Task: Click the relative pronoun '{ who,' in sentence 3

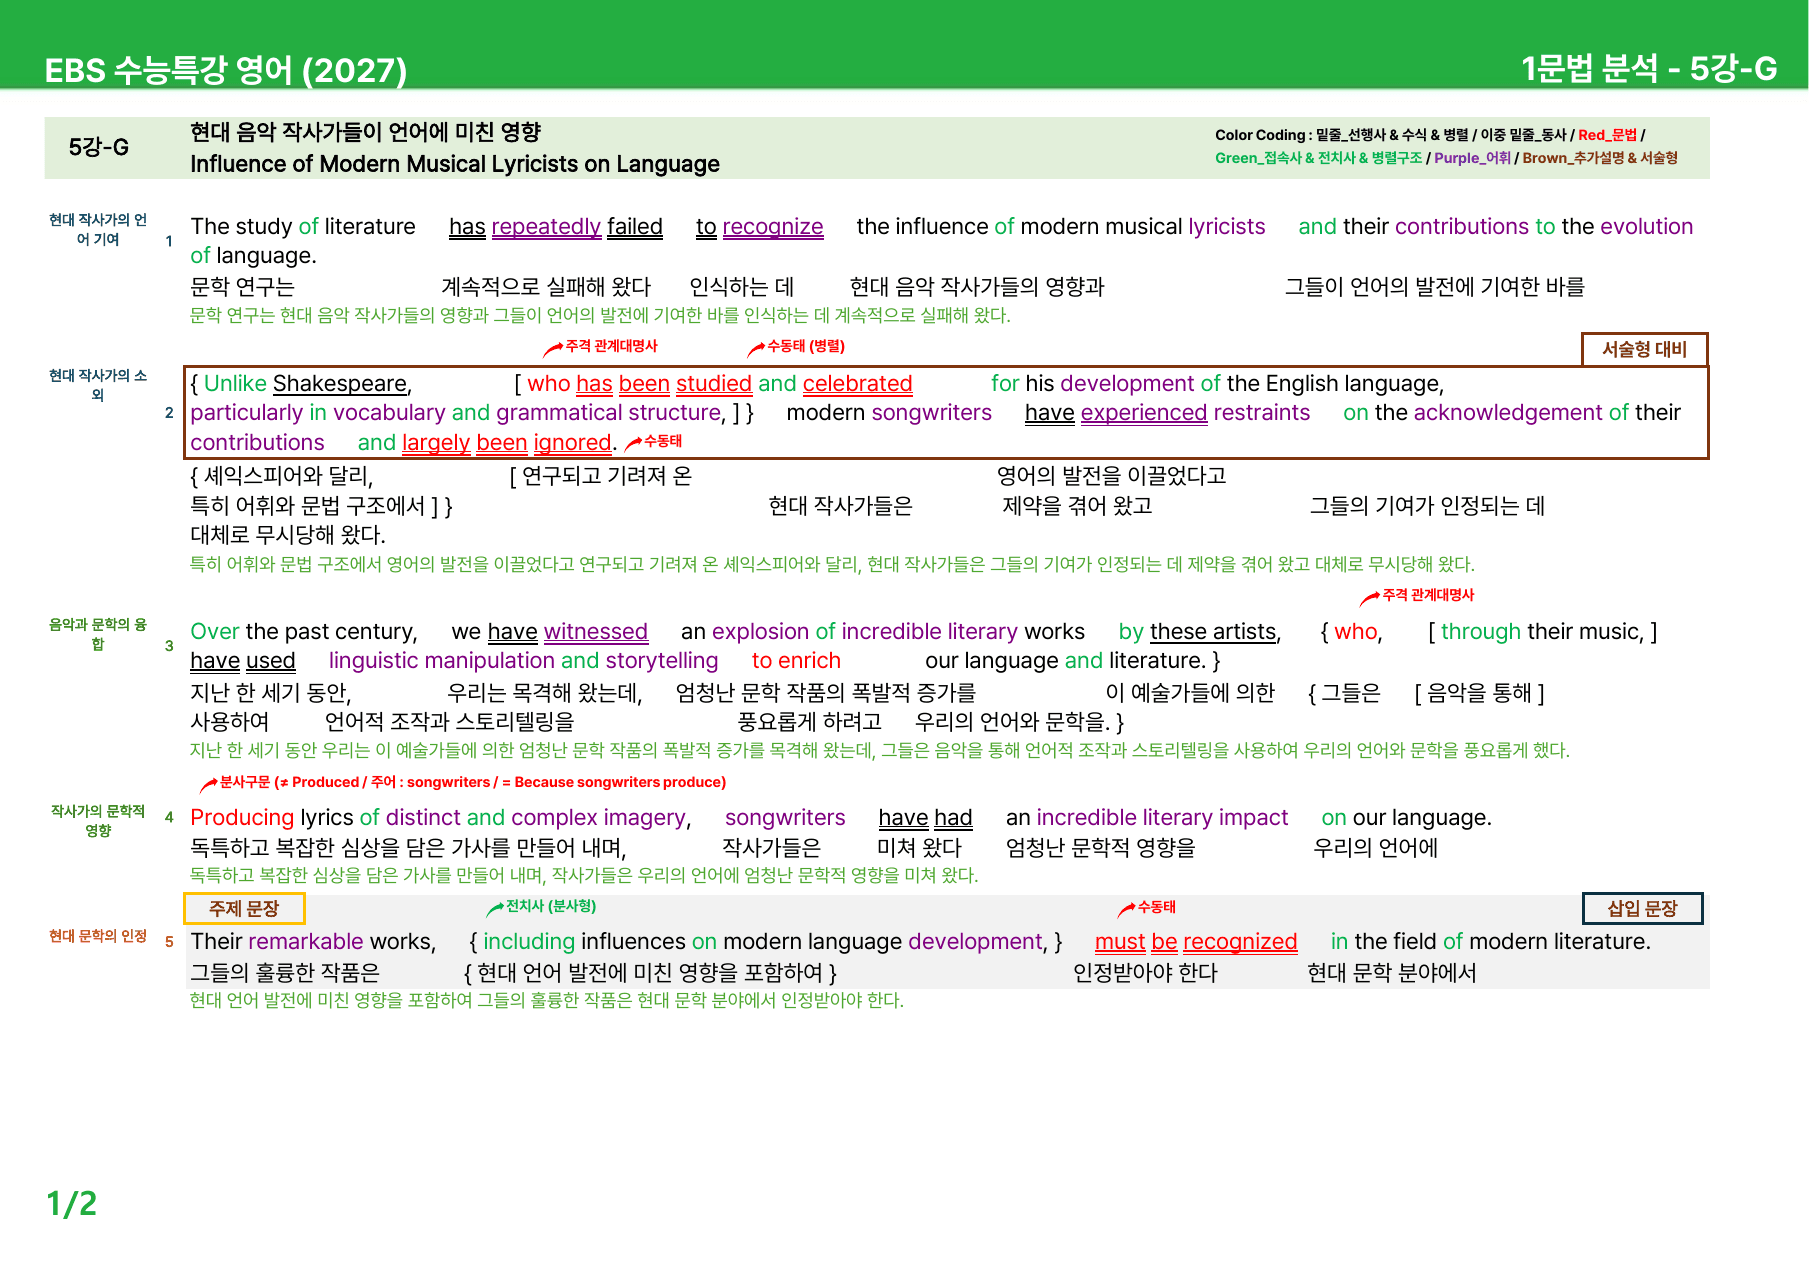Action: 1351,632
